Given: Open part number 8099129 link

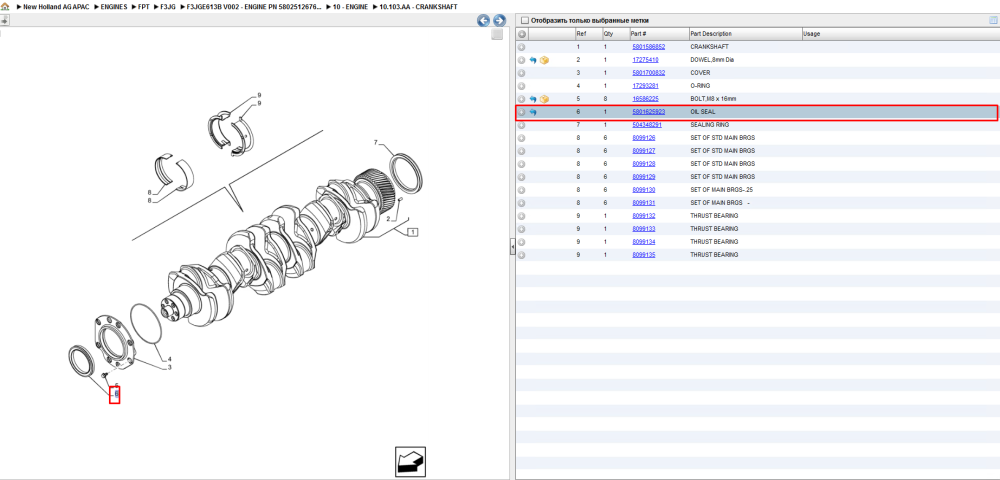Looking at the screenshot, I should [643, 177].
